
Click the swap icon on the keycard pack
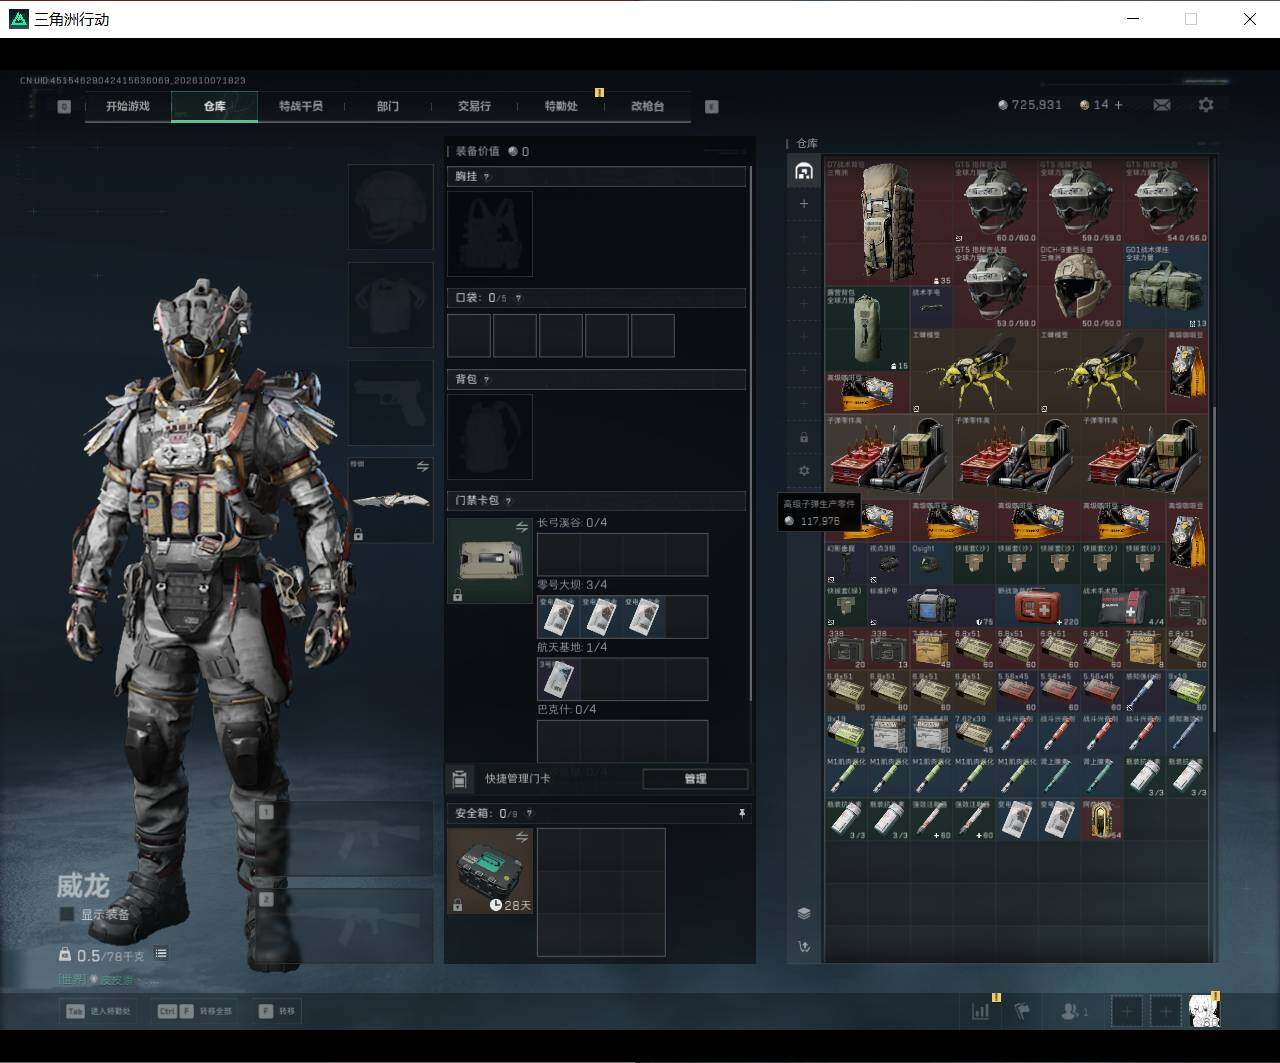[x=521, y=527]
